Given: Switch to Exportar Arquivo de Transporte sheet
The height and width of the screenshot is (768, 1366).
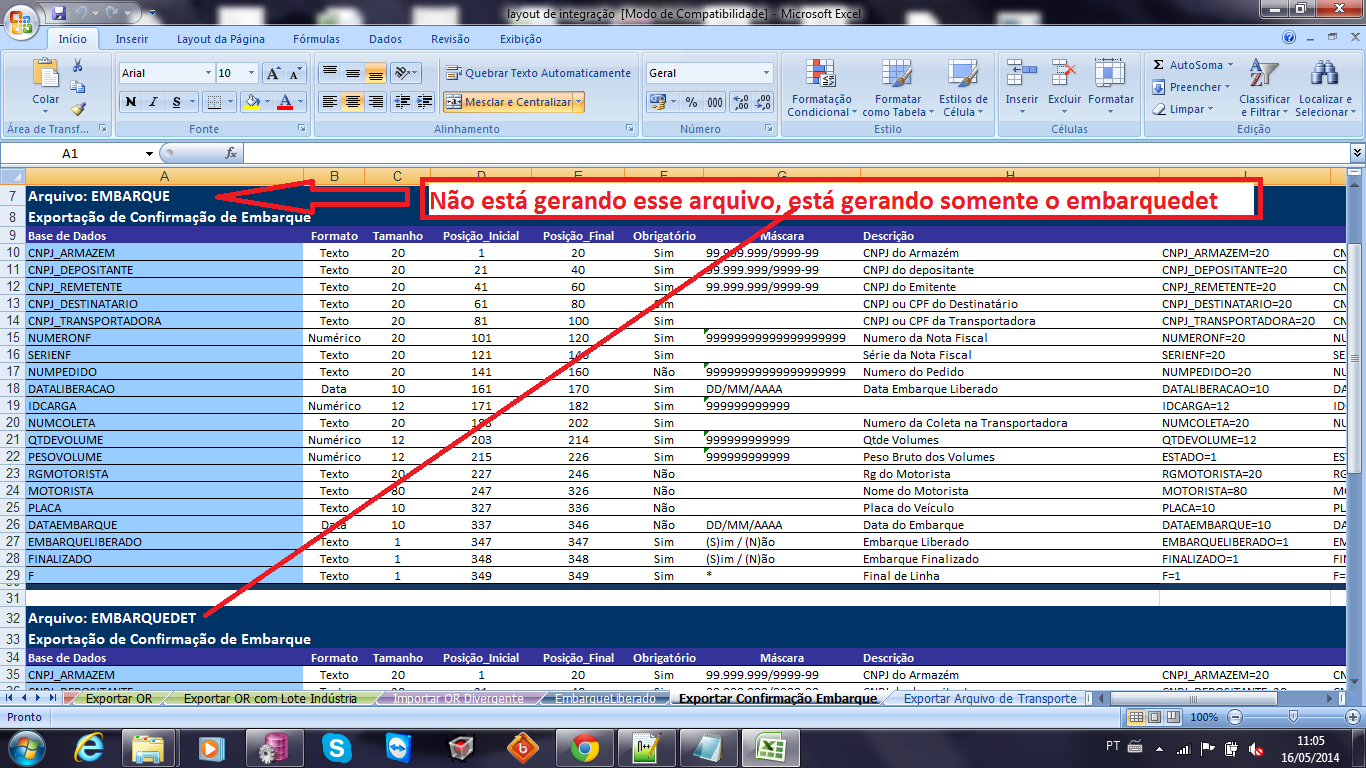Looking at the screenshot, I should pos(990,699).
